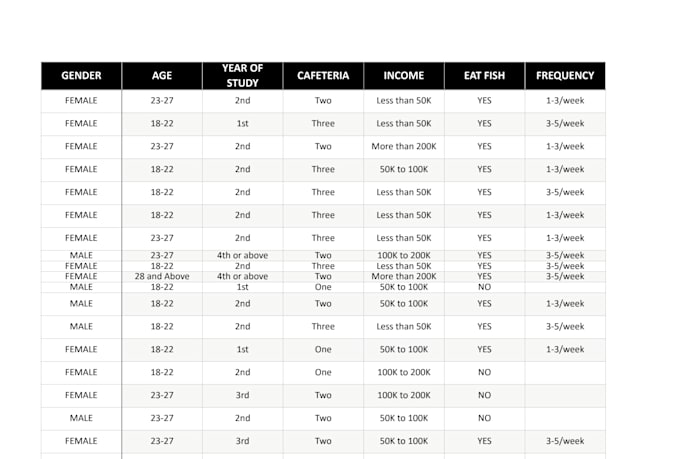
Task: Select the '28 and Above' age cell
Action: [x=162, y=276]
